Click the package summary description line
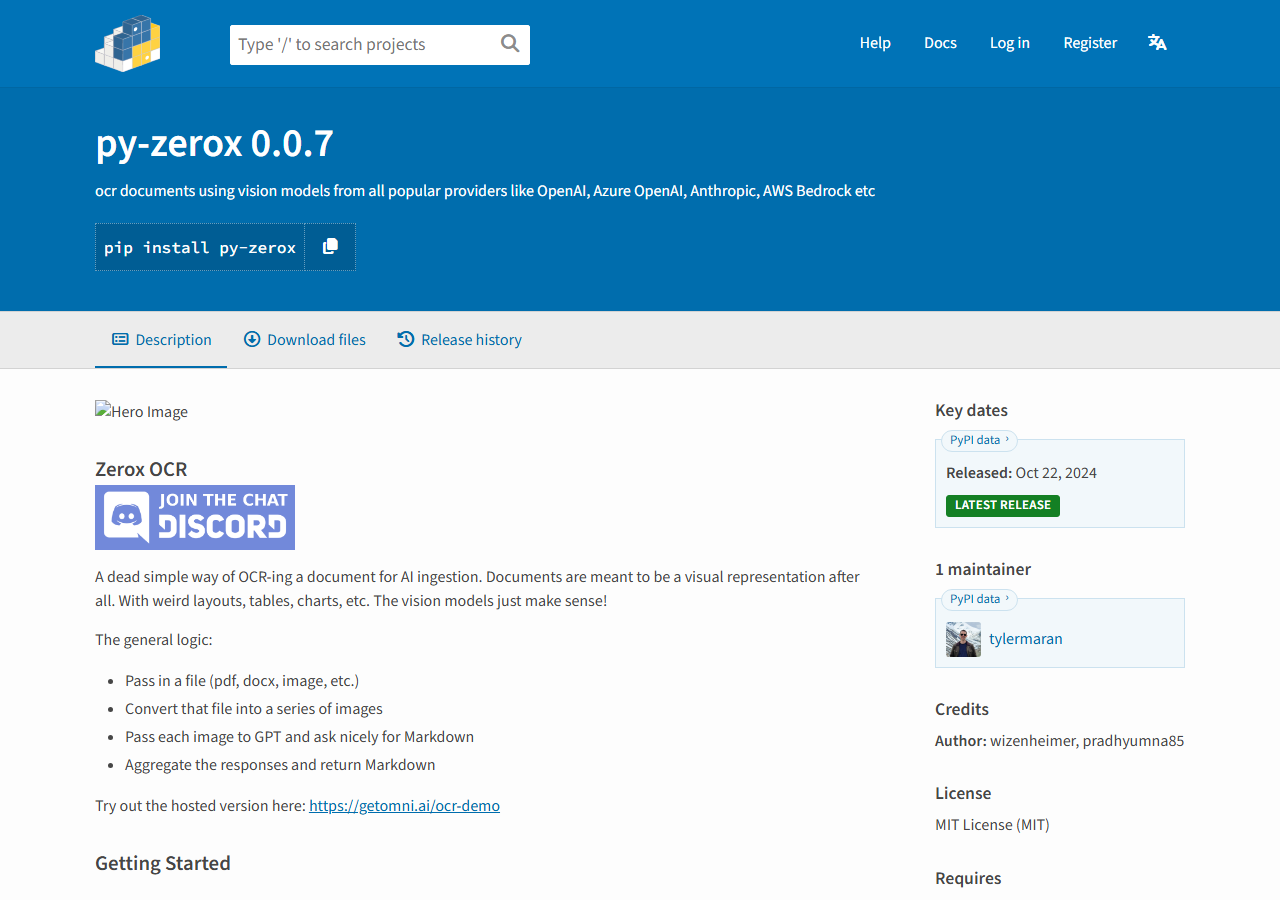Screen dimensions: 1280x900 485,191
